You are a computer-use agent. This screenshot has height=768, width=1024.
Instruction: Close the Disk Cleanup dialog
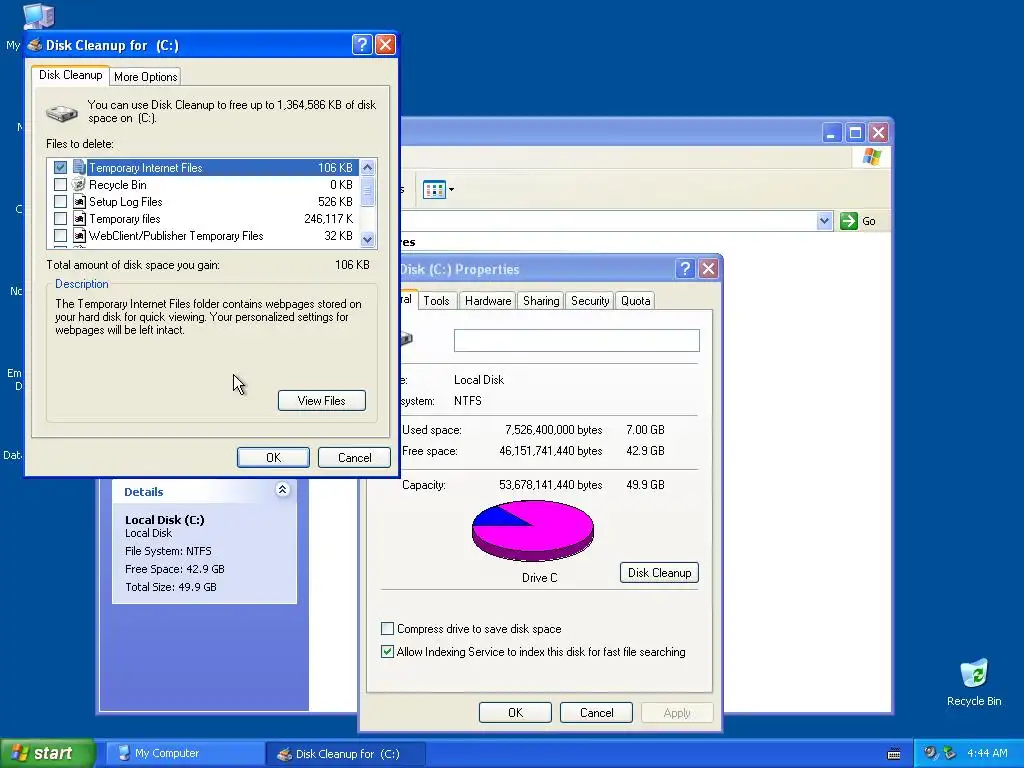click(x=385, y=44)
